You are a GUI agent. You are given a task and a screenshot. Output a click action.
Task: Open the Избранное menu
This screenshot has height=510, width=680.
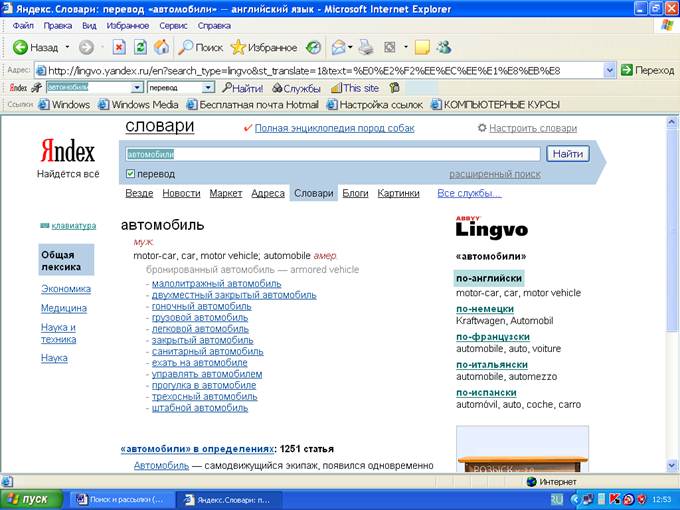click(x=128, y=26)
